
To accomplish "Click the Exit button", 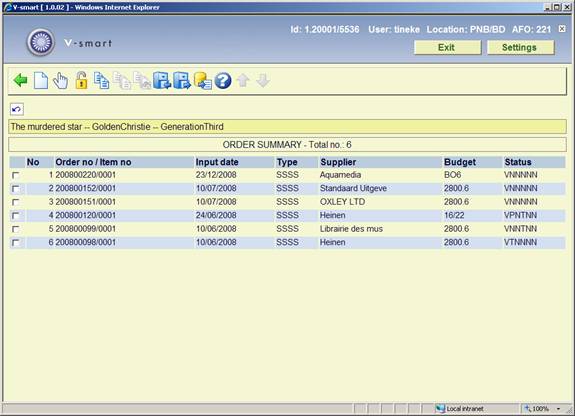I will pyautogui.click(x=447, y=47).
